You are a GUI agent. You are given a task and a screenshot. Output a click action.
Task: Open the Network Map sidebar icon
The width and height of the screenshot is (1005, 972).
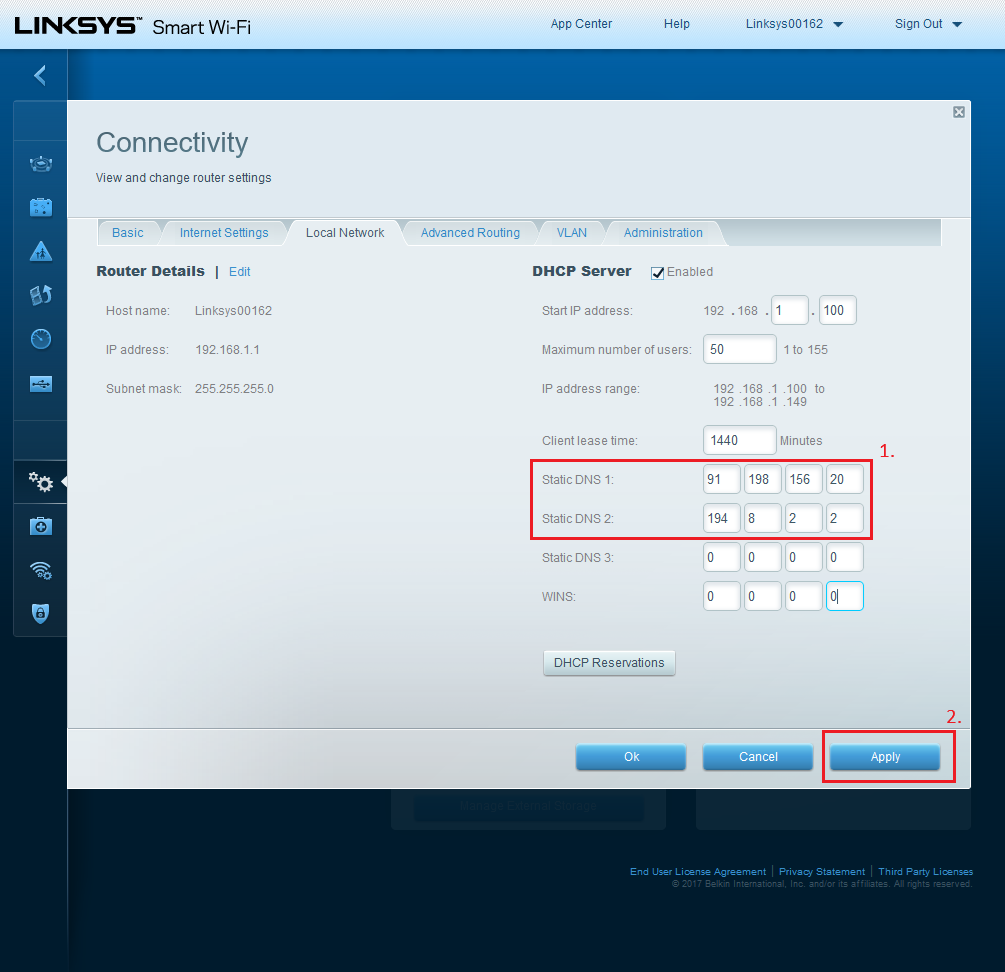point(40,164)
